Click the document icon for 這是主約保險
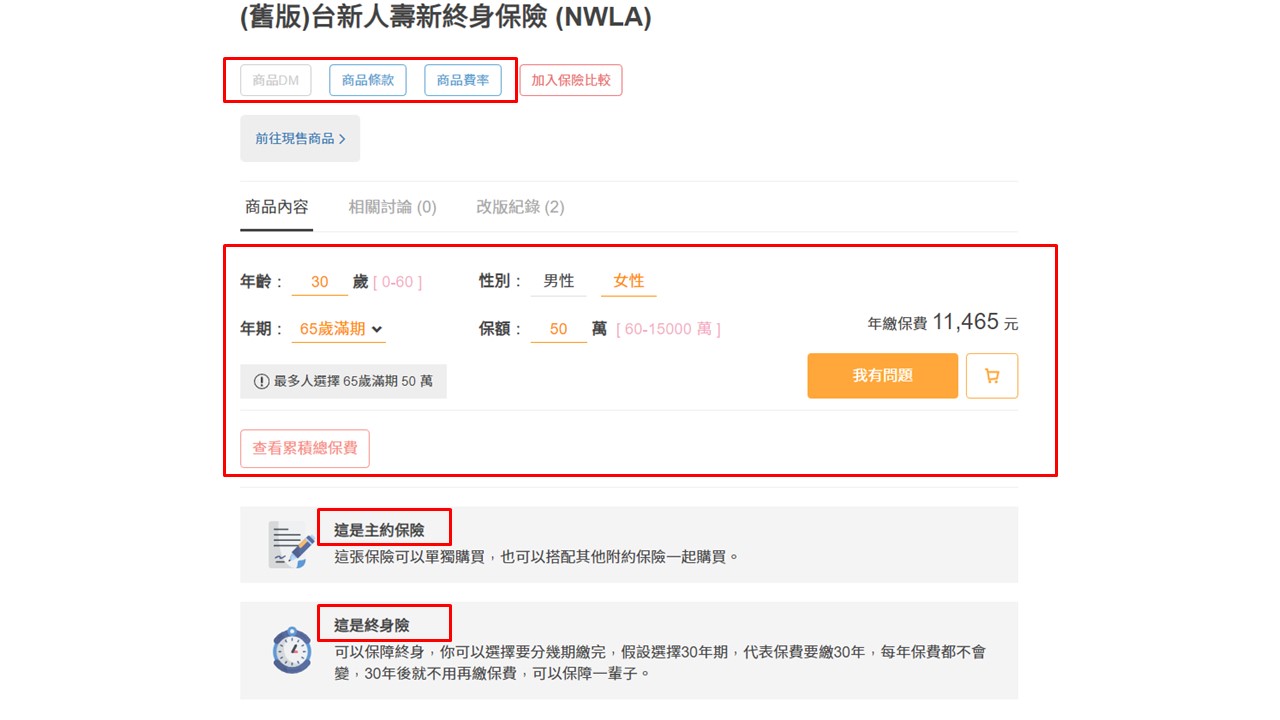 (291, 545)
